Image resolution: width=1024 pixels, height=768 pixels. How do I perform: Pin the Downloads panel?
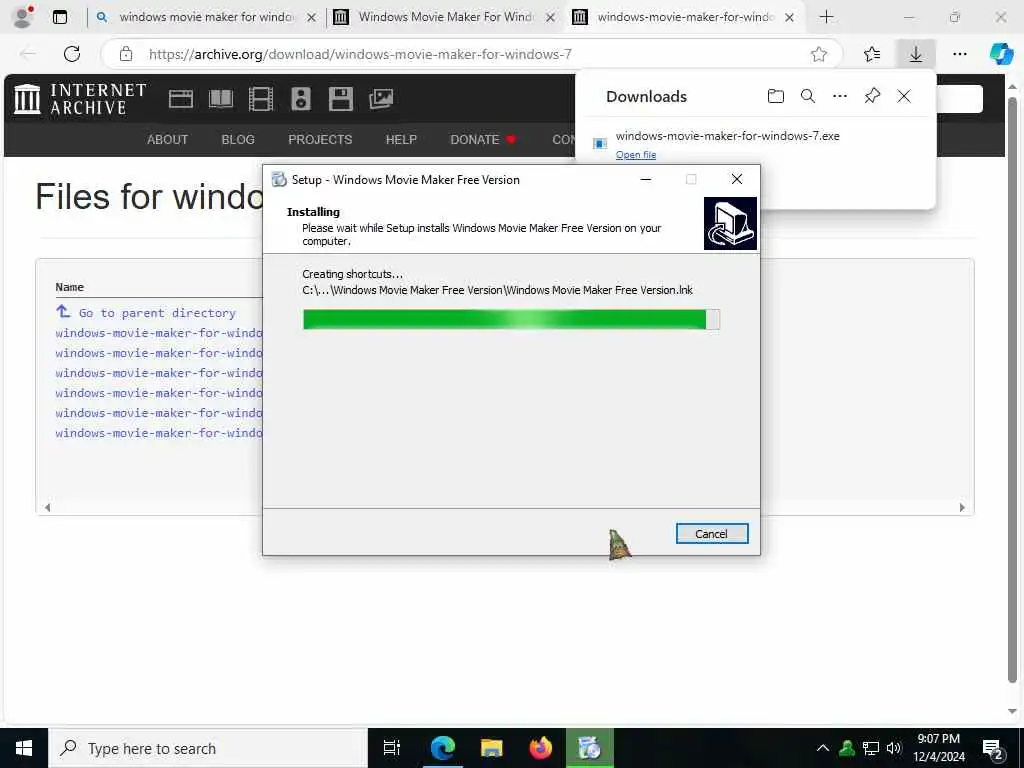(x=872, y=96)
